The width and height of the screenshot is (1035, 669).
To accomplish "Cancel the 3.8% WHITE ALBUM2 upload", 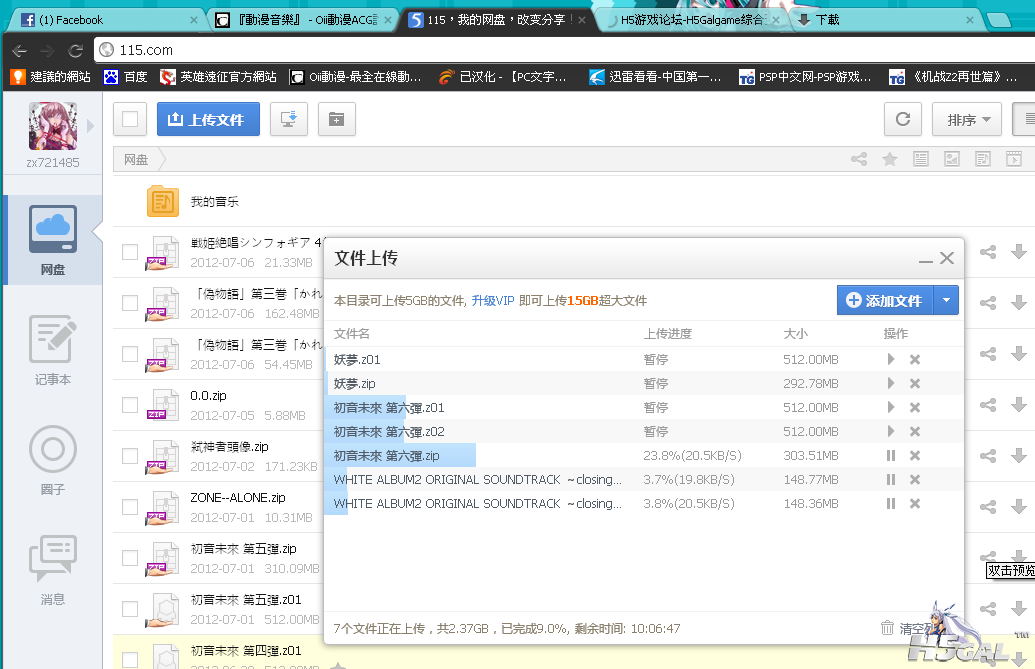I will pos(915,503).
